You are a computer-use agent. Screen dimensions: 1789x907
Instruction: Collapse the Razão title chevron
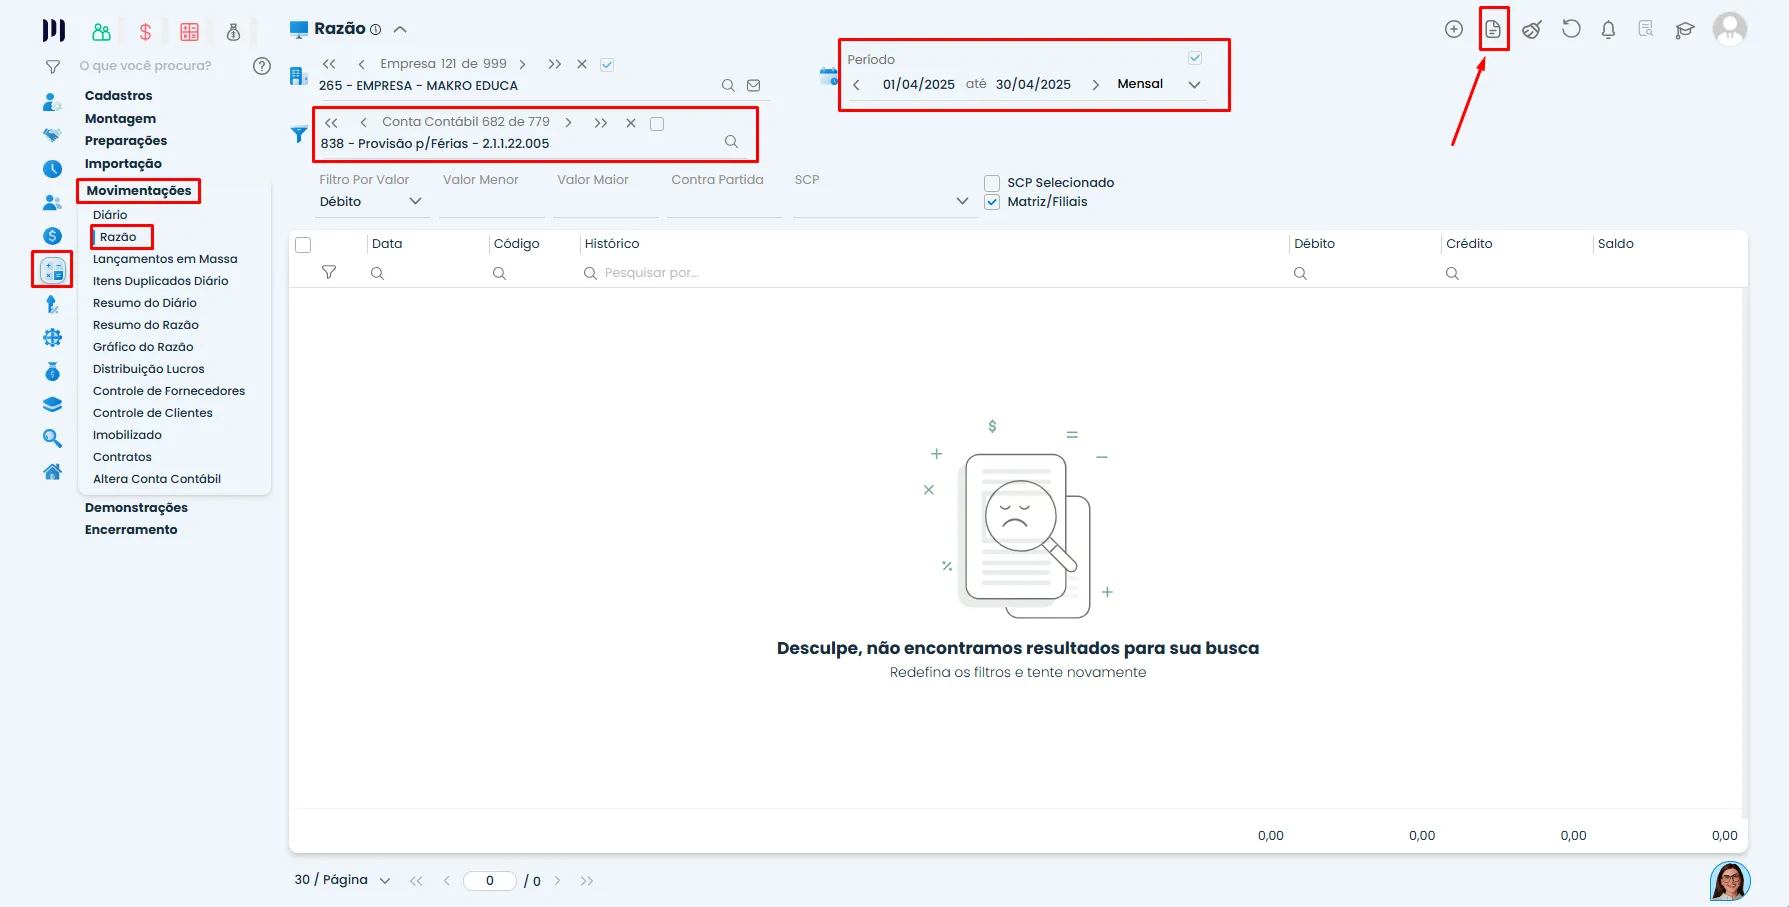(x=400, y=29)
